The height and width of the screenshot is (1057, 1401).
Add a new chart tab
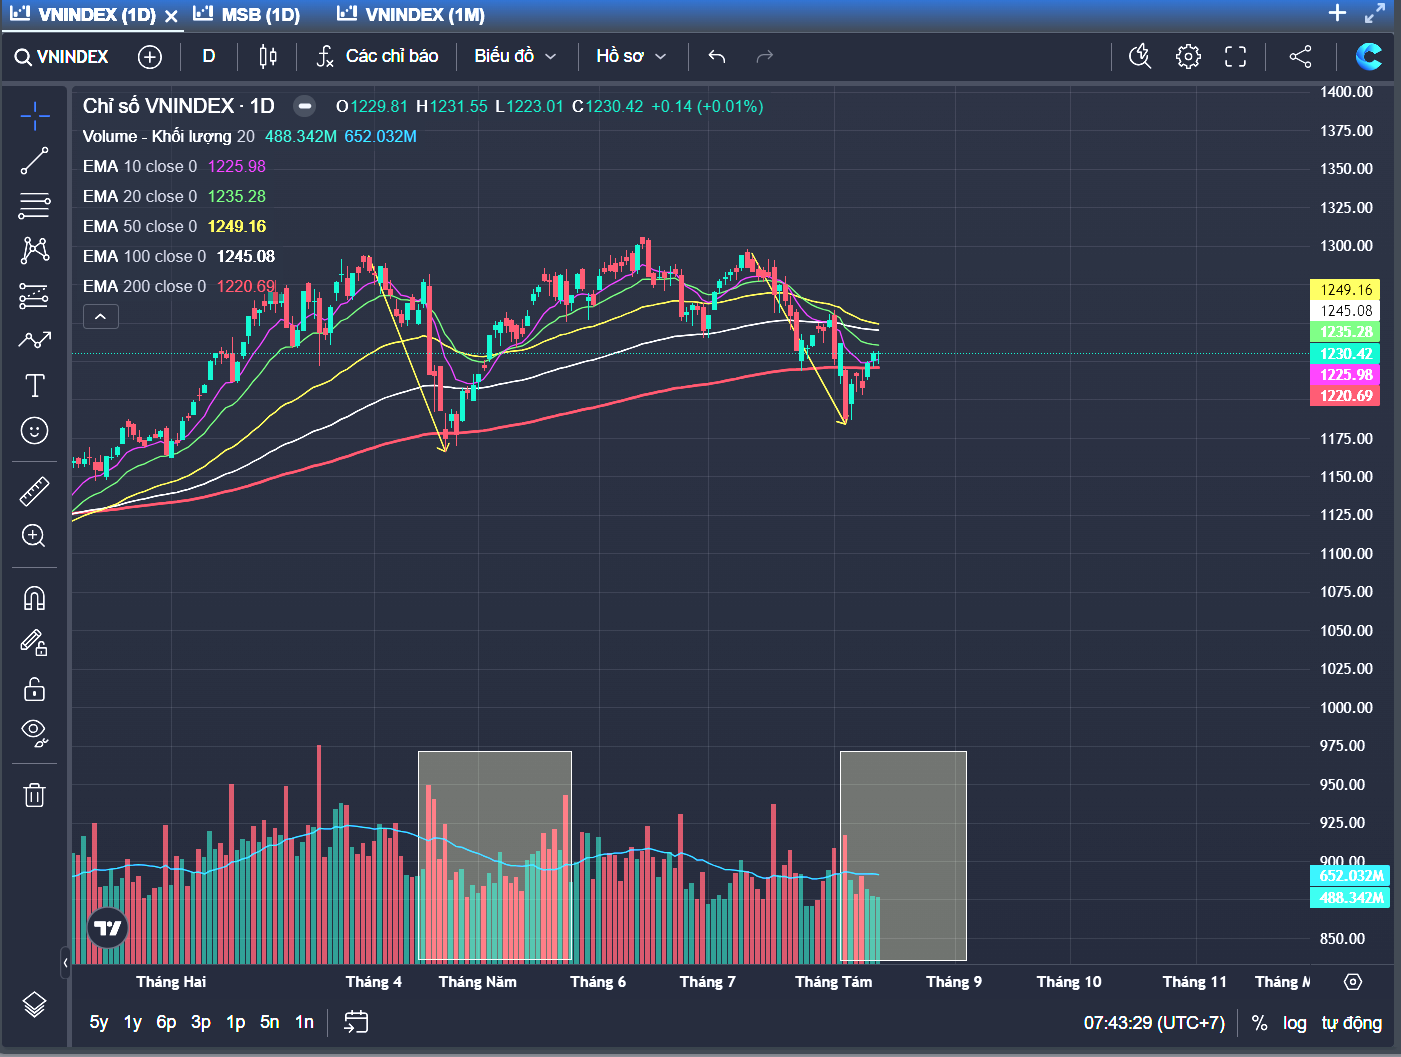point(1337,13)
